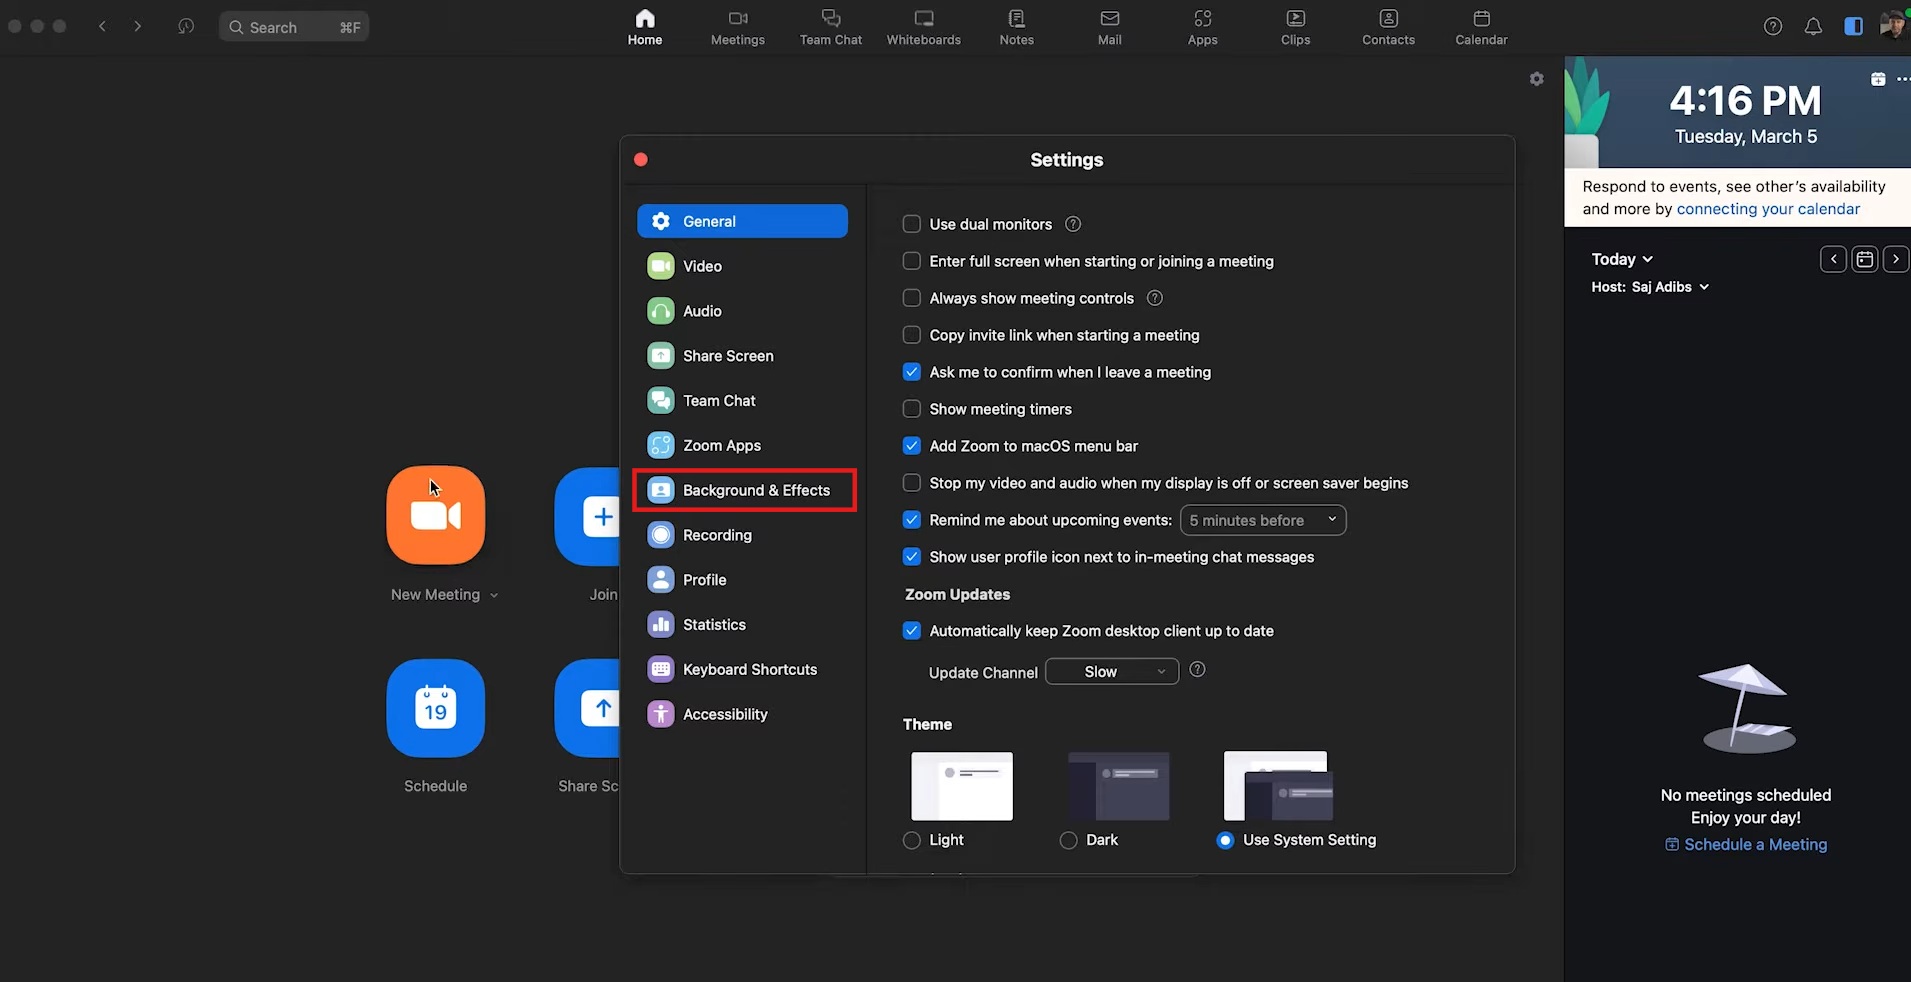
Task: Click the Use System Setting theme thumbnail
Action: [1278, 786]
